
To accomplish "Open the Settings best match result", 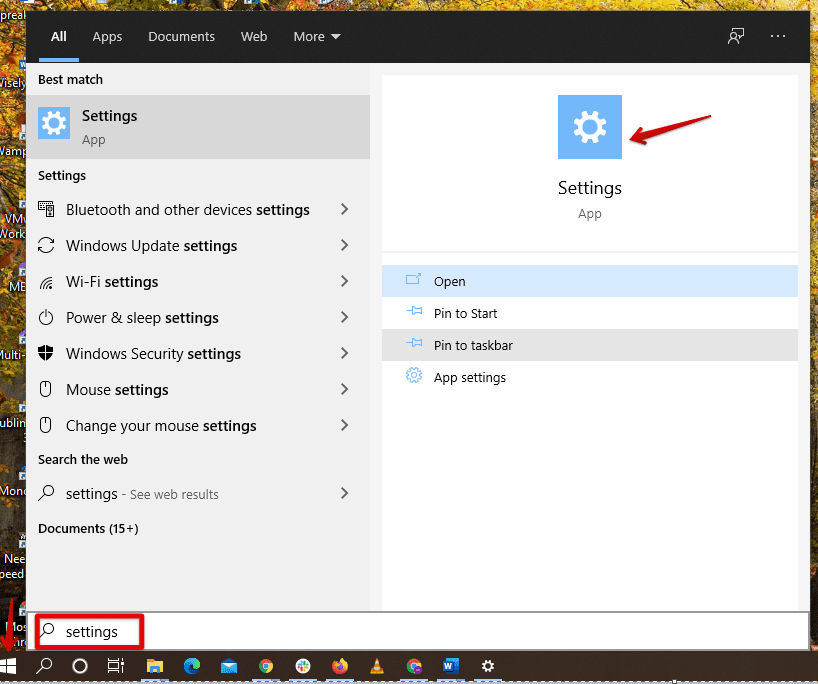I will [x=198, y=127].
